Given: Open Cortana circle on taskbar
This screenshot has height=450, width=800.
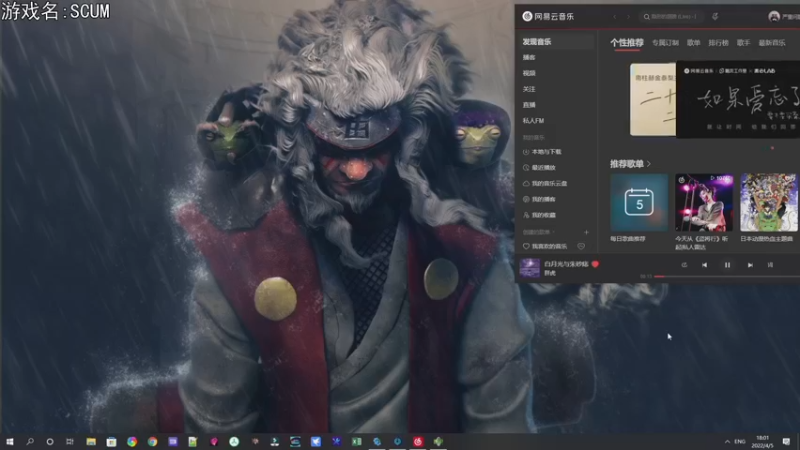Looking at the screenshot, I should coord(50,441).
